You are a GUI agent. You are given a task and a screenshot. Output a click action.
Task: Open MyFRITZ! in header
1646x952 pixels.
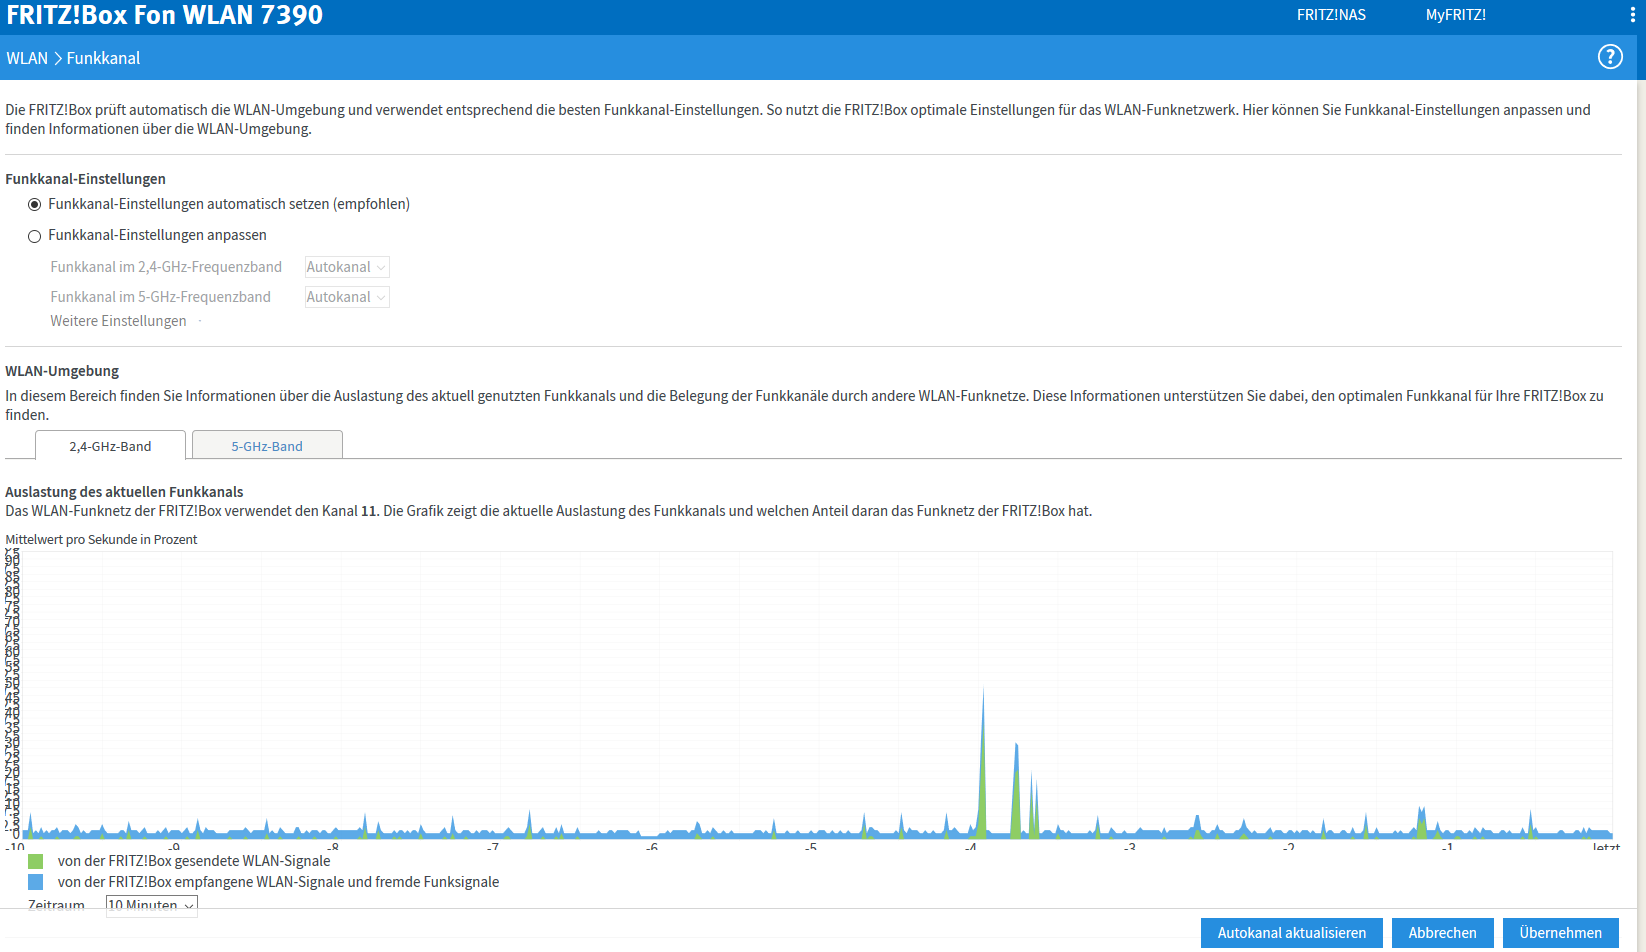tap(1456, 15)
